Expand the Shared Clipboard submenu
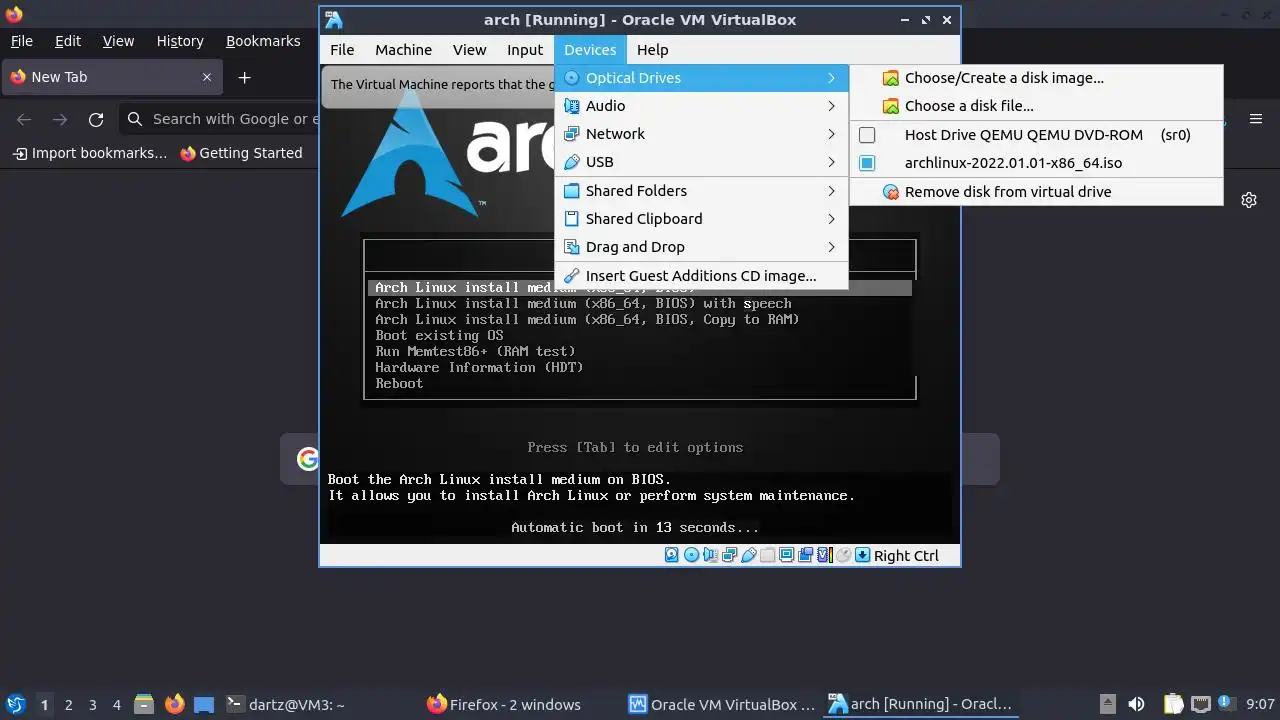 pos(701,219)
